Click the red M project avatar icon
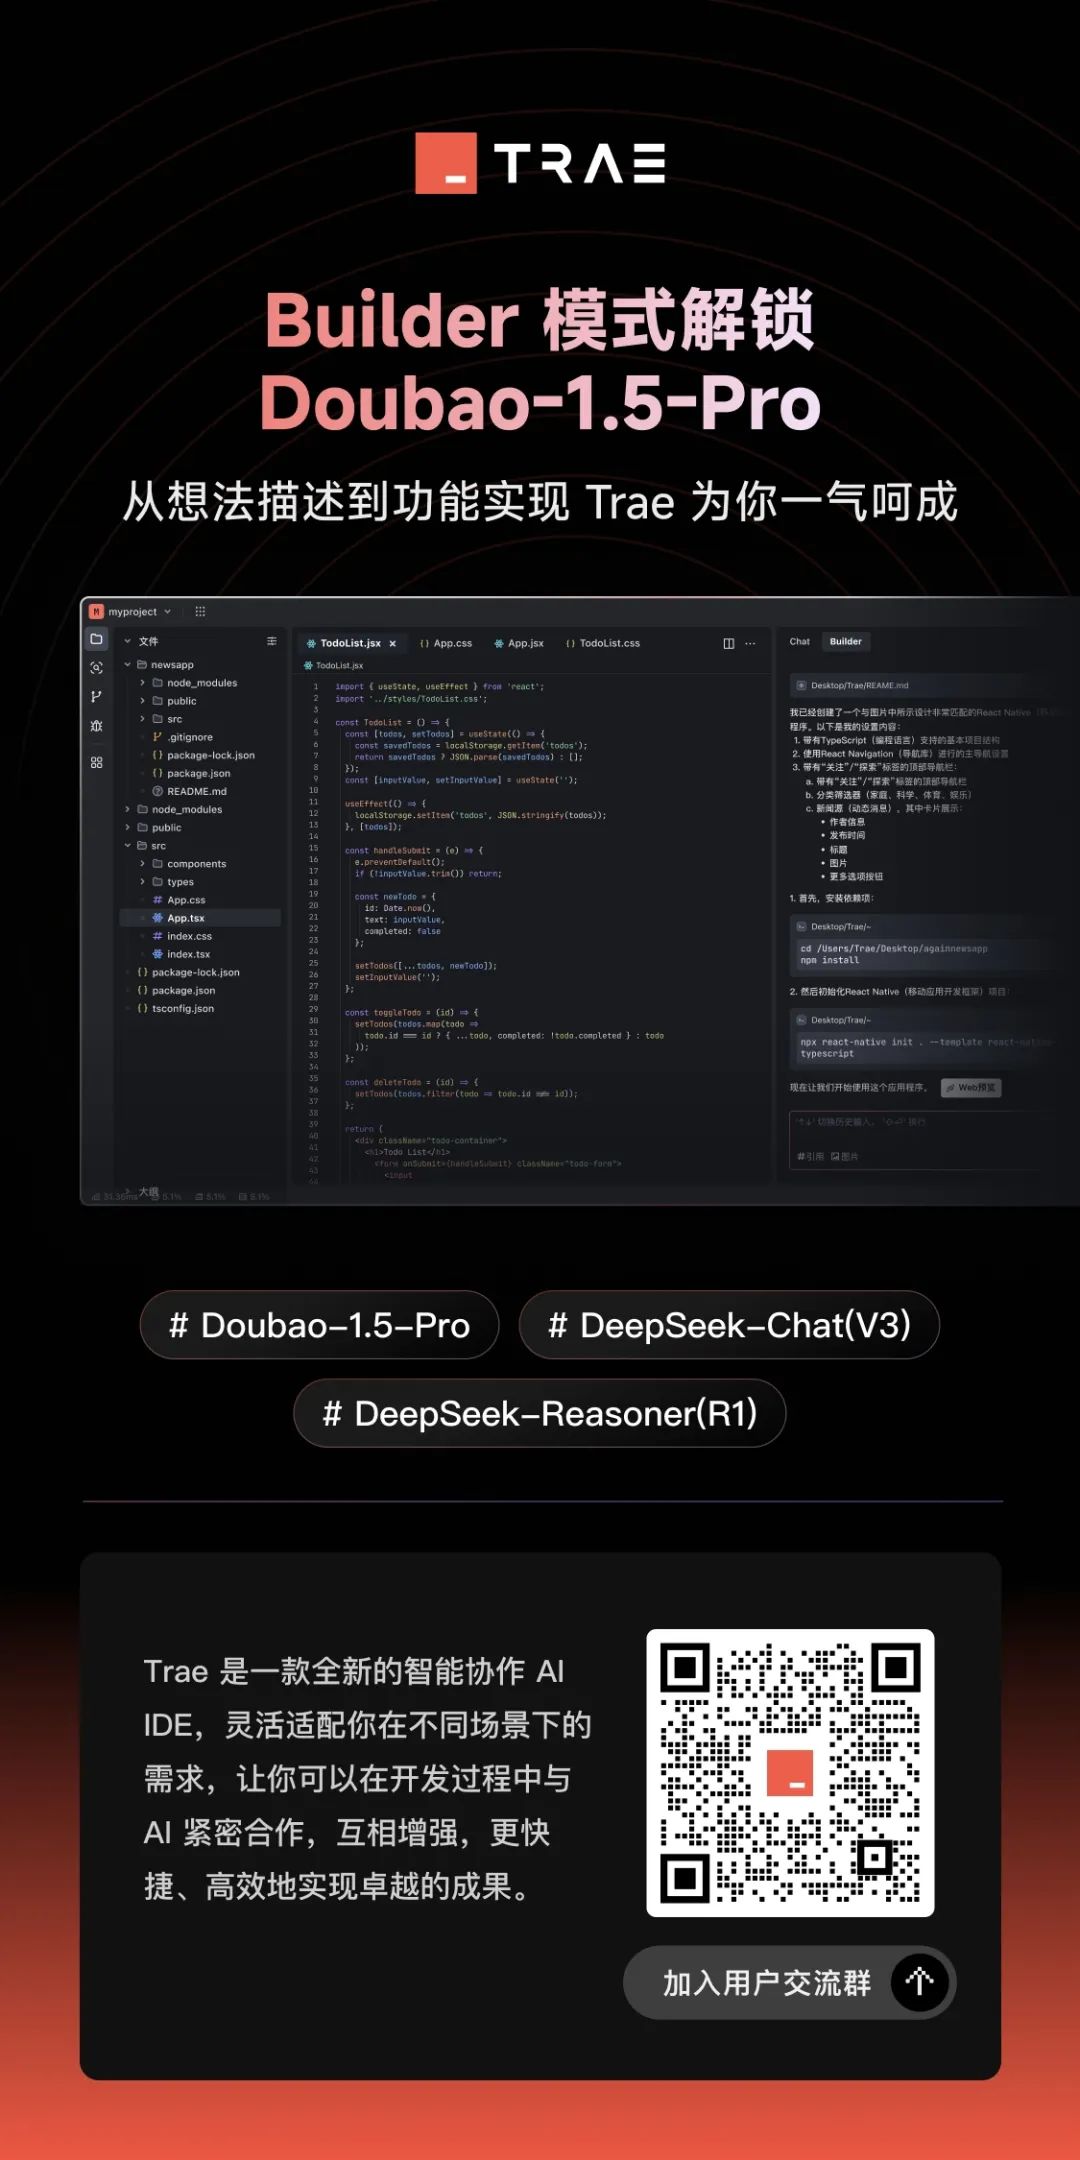Image resolution: width=1080 pixels, height=2160 pixels. tap(97, 611)
